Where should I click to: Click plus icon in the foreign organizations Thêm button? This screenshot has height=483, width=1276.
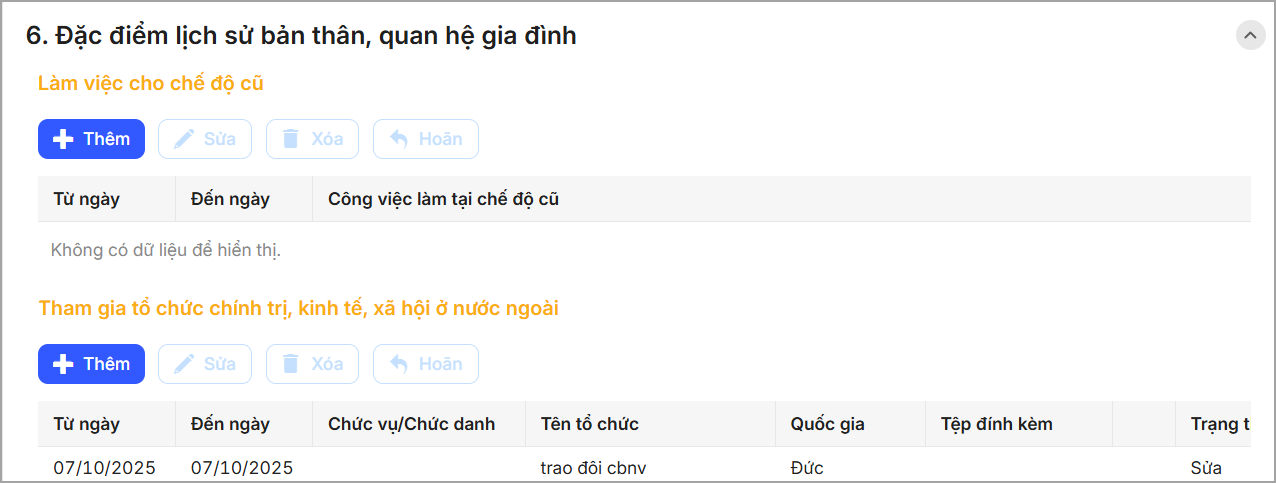(63, 364)
